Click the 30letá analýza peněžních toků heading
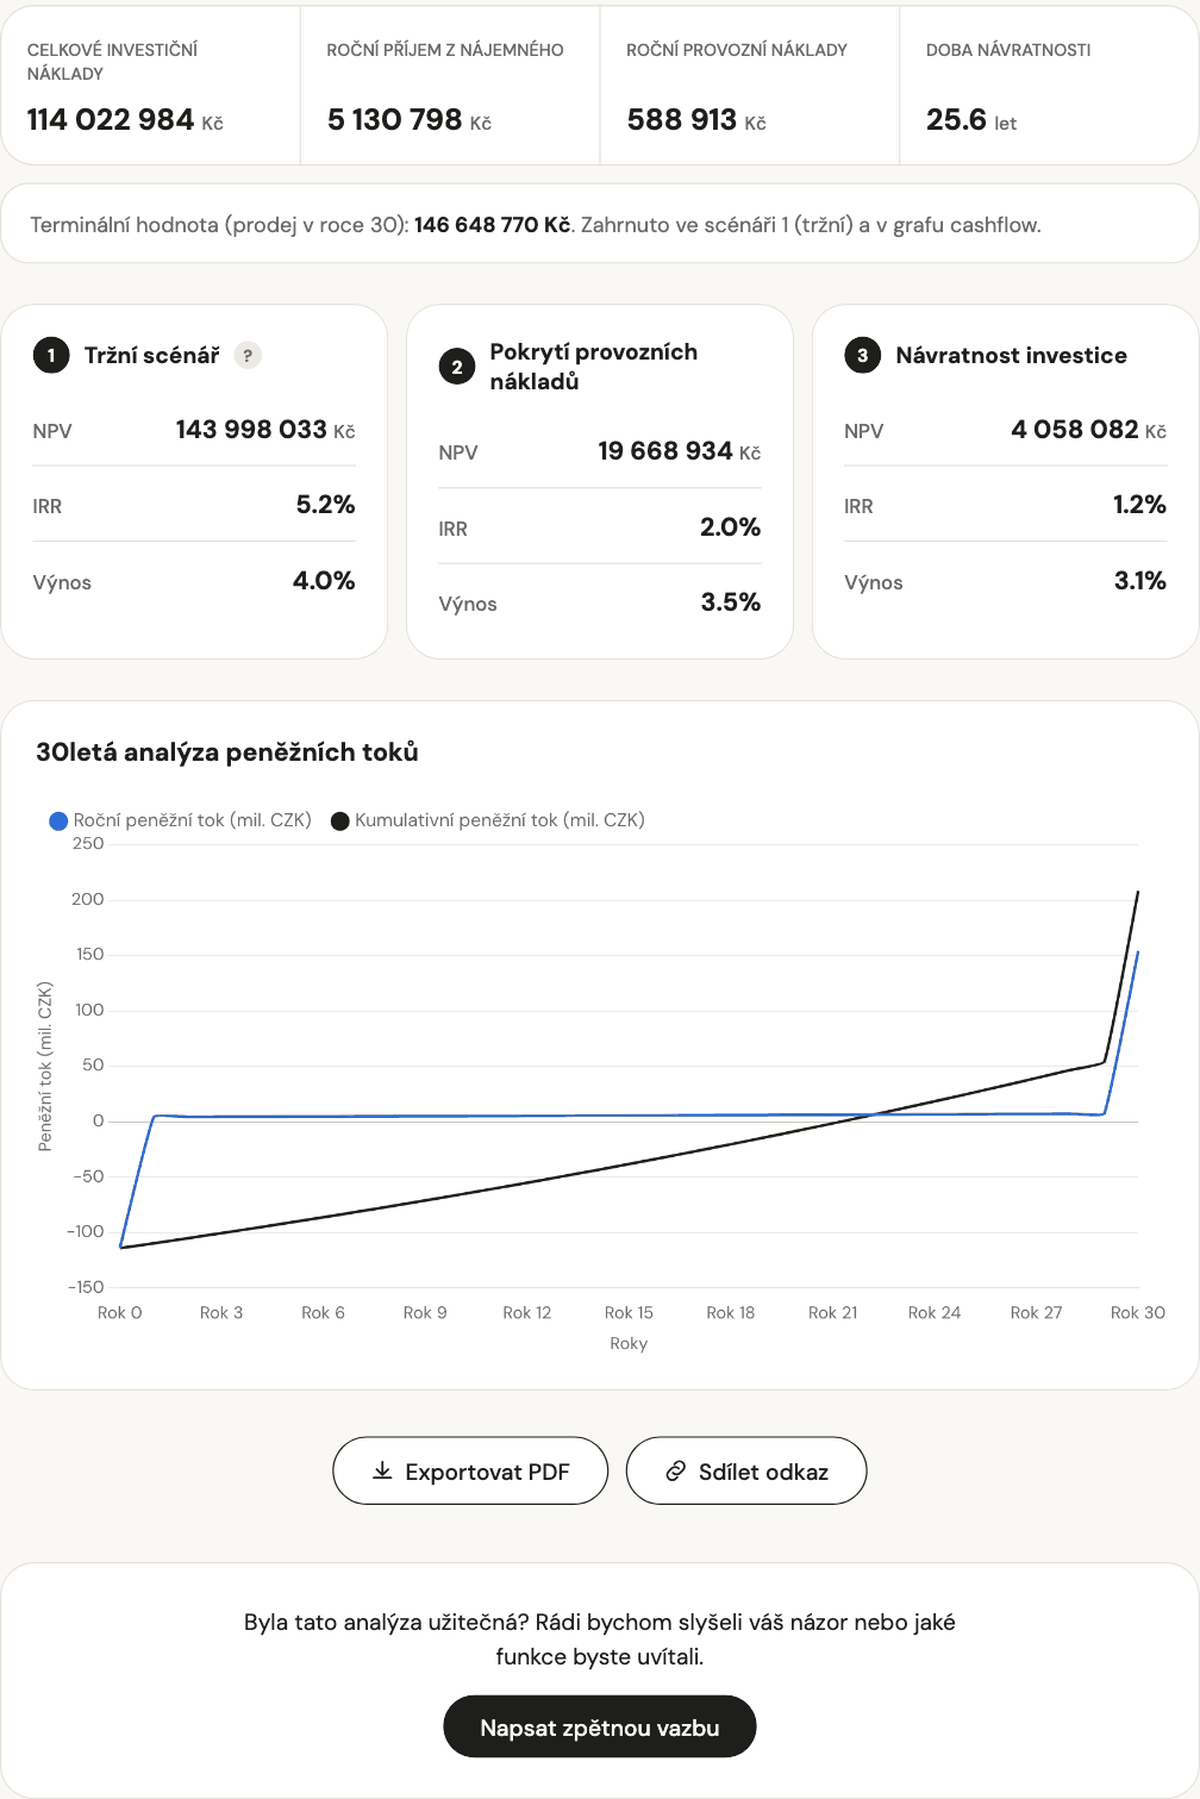 pos(227,752)
